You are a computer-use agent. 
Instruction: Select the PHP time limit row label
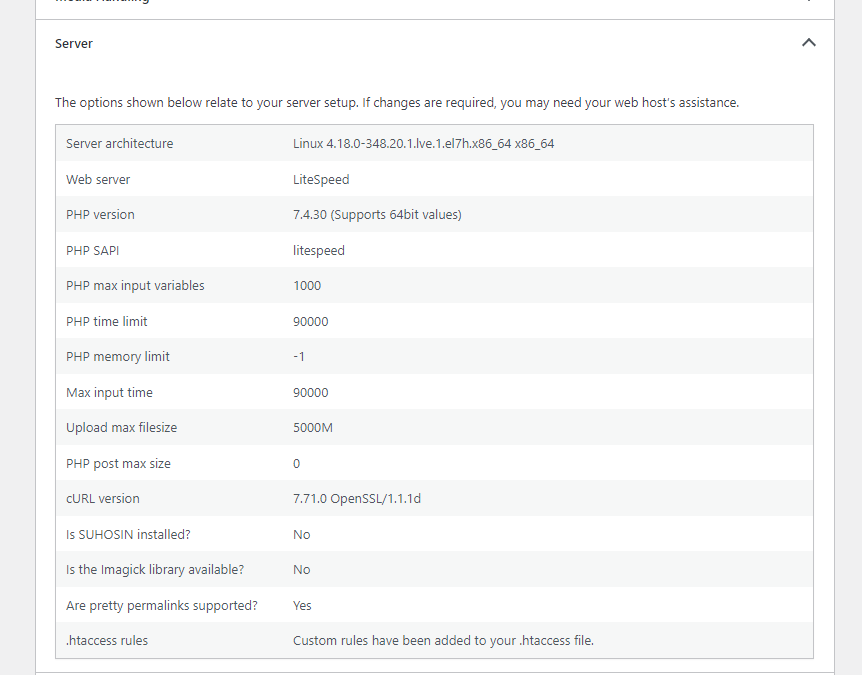click(x=107, y=322)
